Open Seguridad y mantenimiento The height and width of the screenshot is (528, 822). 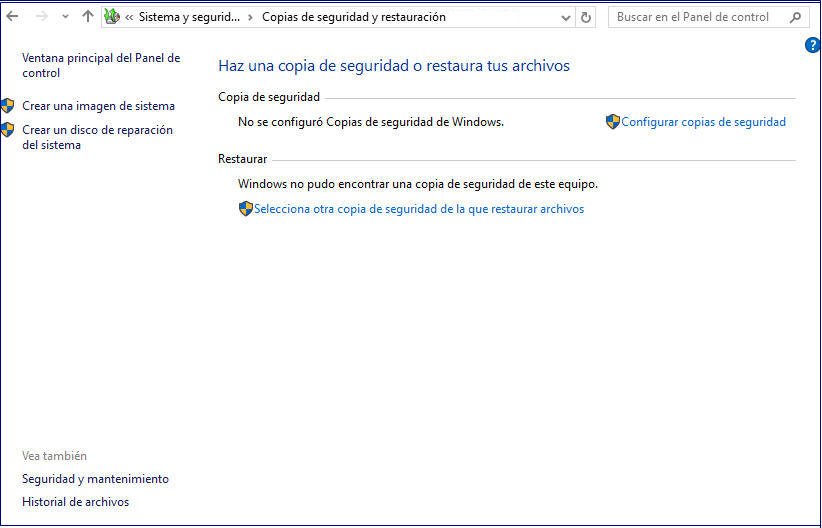tap(95, 479)
